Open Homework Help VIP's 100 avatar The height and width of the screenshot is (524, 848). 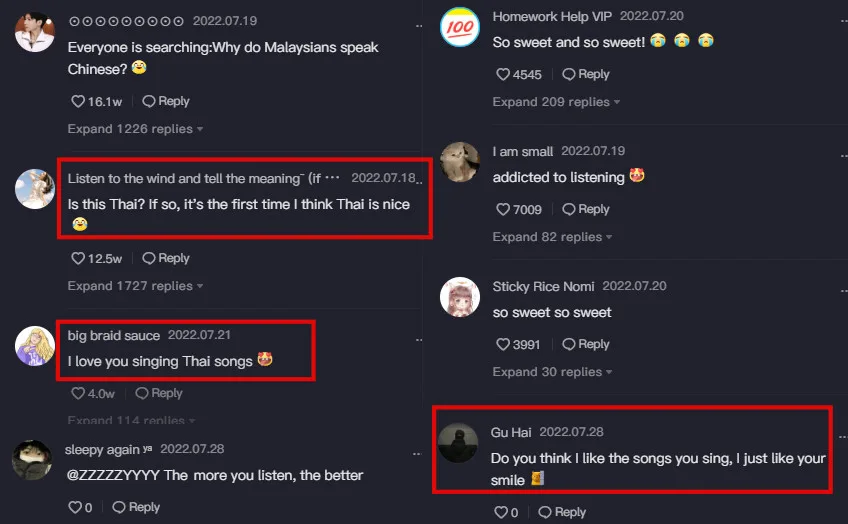click(x=460, y=27)
